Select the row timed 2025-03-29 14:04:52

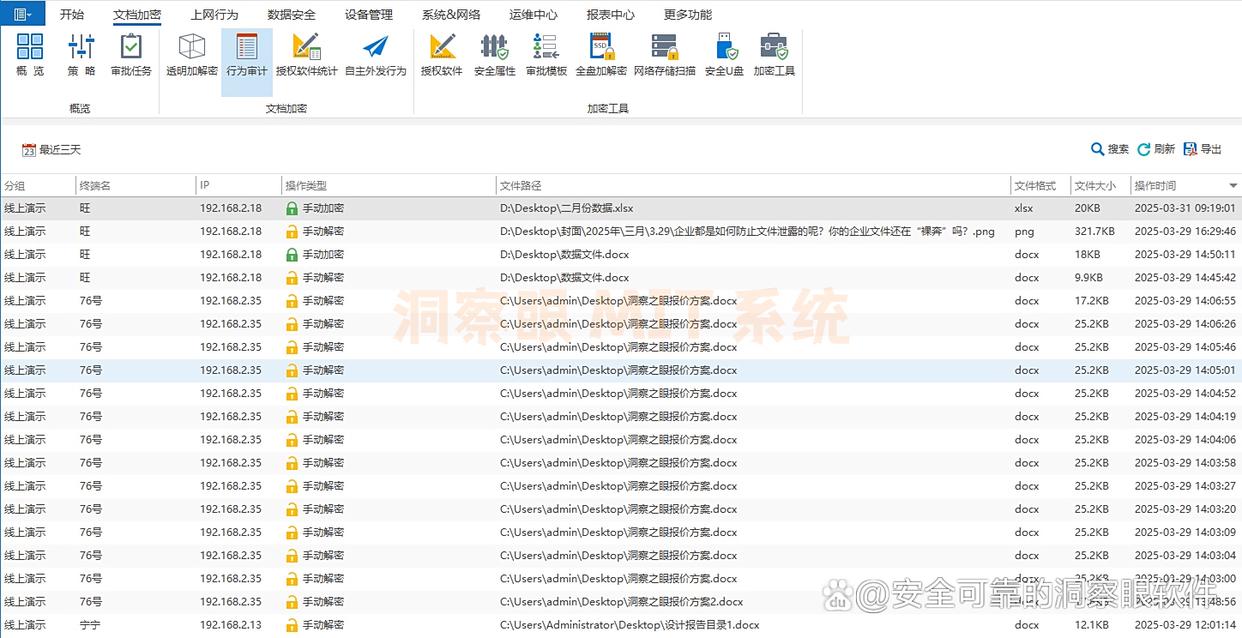click(x=621, y=393)
